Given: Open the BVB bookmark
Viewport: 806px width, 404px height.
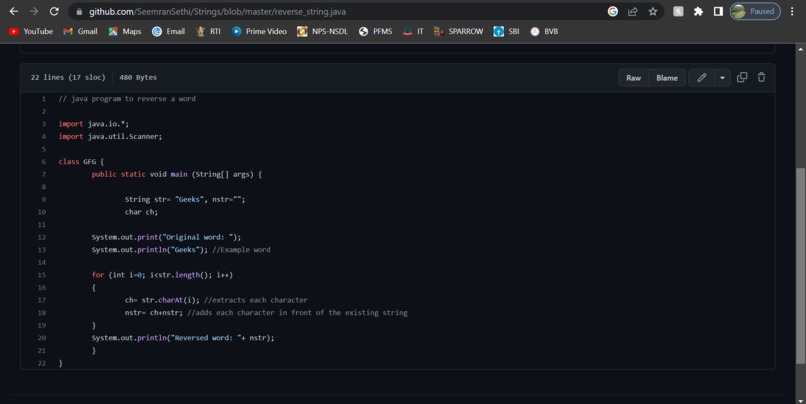Looking at the screenshot, I should (x=544, y=31).
